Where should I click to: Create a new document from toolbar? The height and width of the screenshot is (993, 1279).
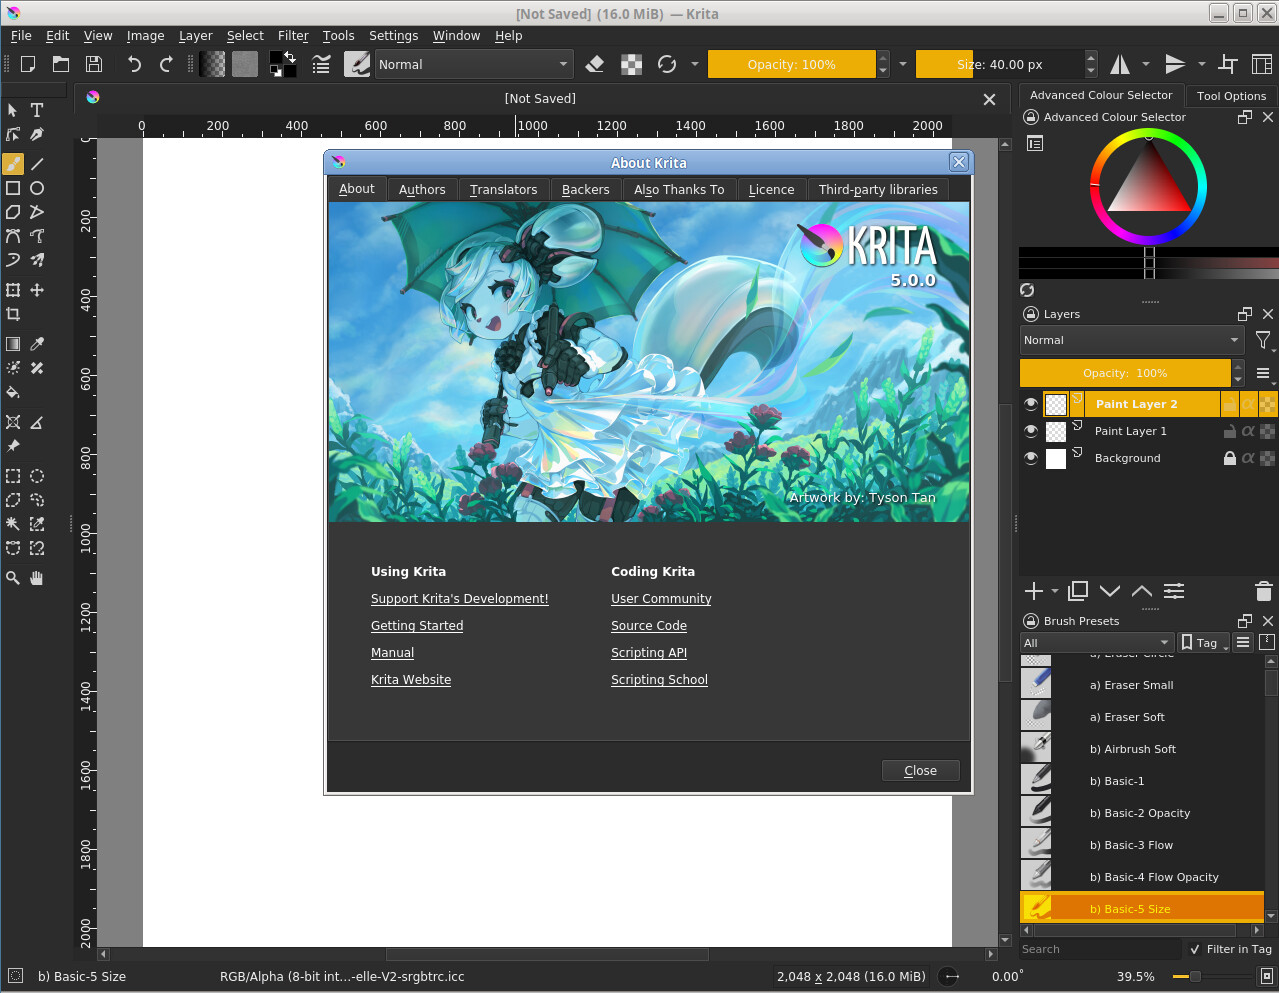click(29, 64)
